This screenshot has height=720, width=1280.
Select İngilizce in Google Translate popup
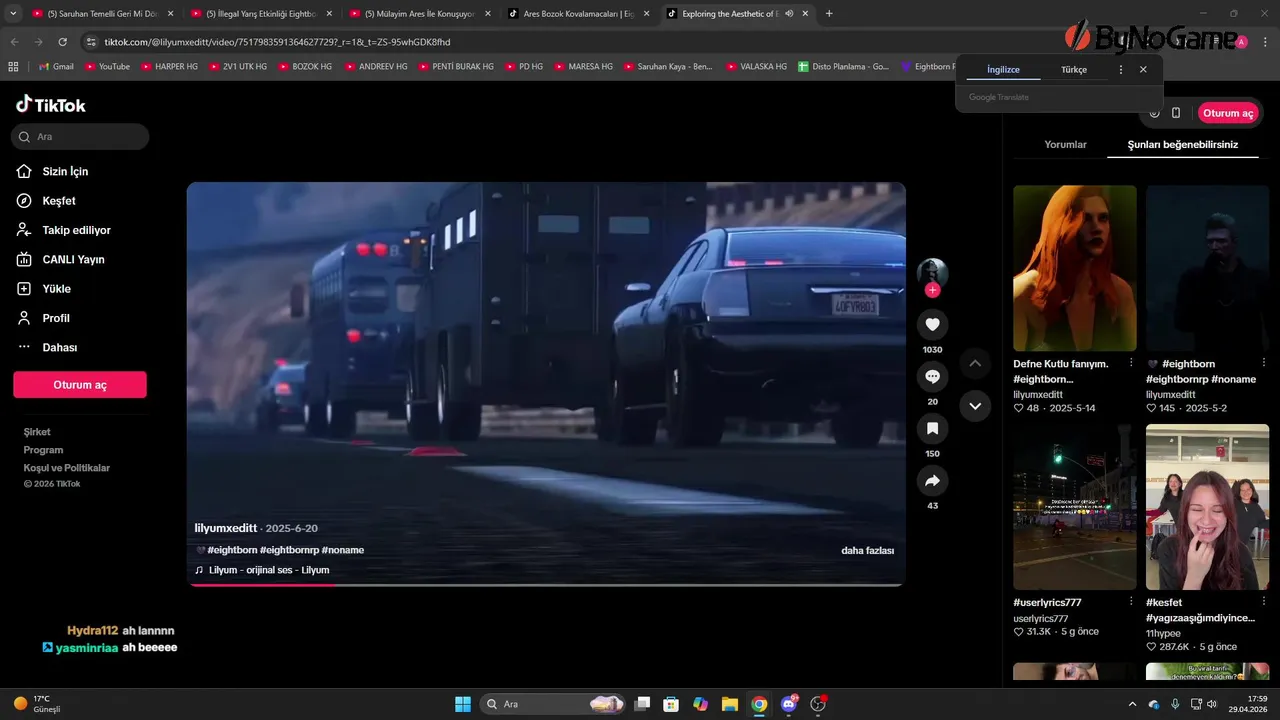(x=1003, y=70)
